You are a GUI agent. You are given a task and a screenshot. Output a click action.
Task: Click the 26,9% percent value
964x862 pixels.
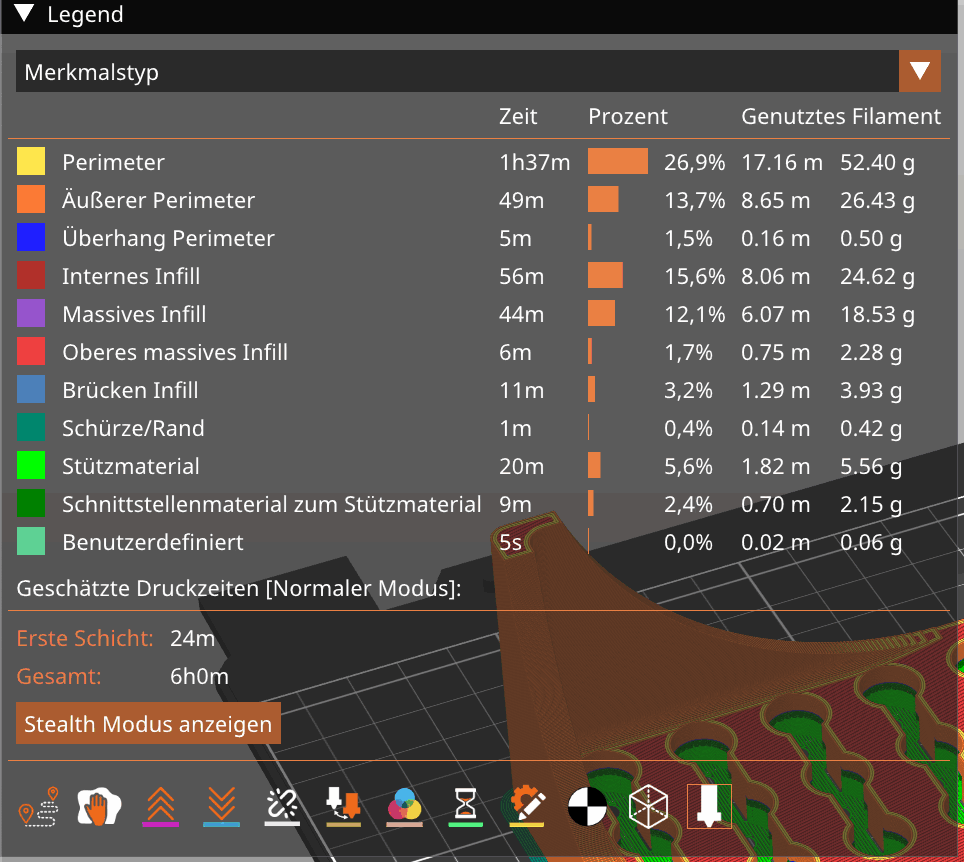[694, 162]
